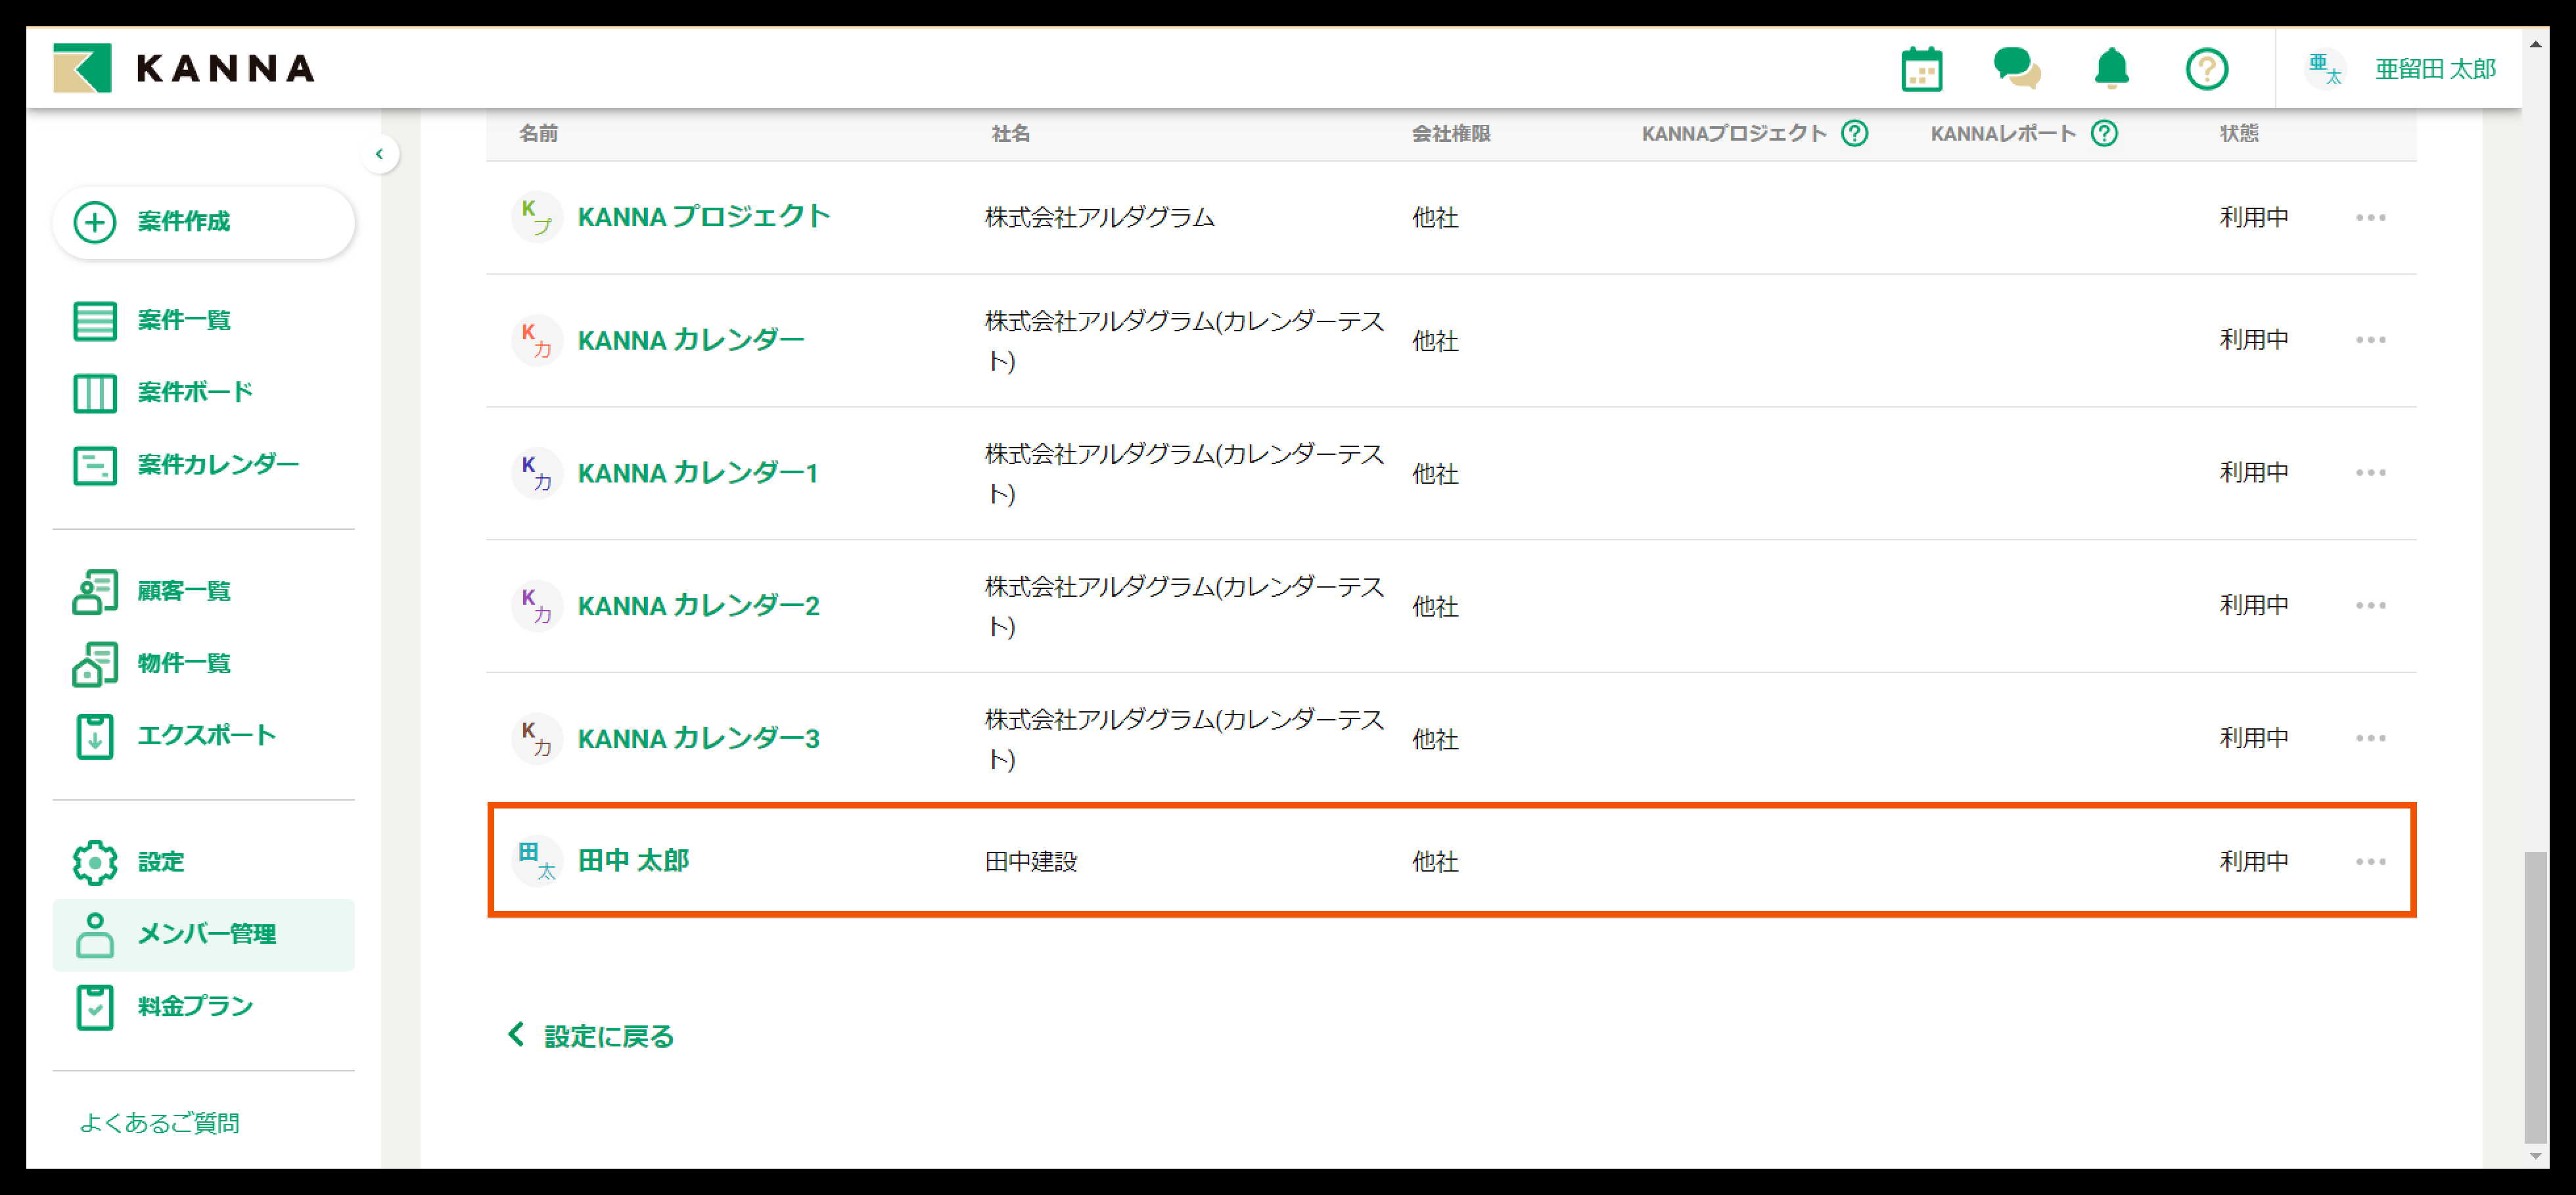Click the KANNA logo
The image size is (2576, 1195).
click(x=185, y=68)
